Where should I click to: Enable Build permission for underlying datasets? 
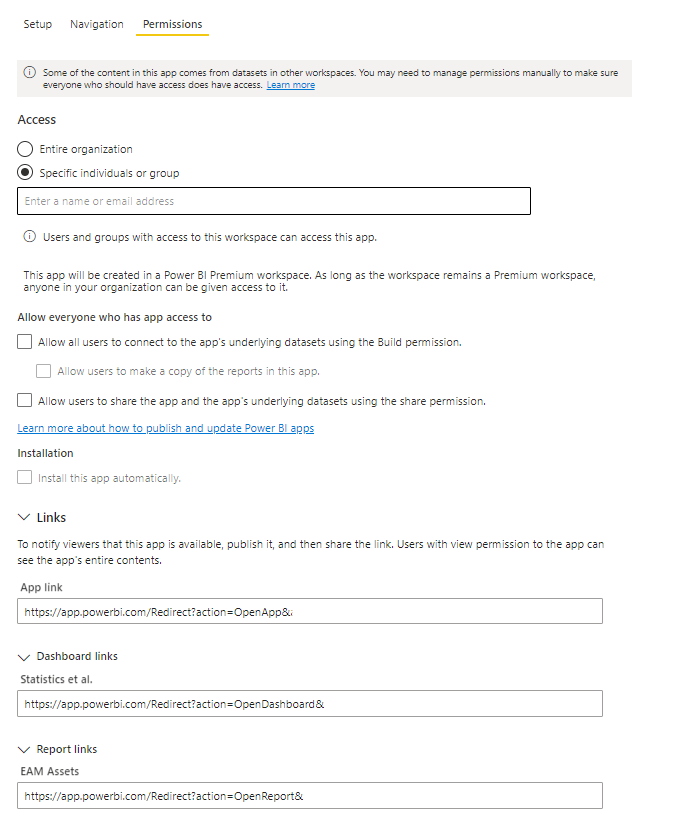(x=23, y=340)
